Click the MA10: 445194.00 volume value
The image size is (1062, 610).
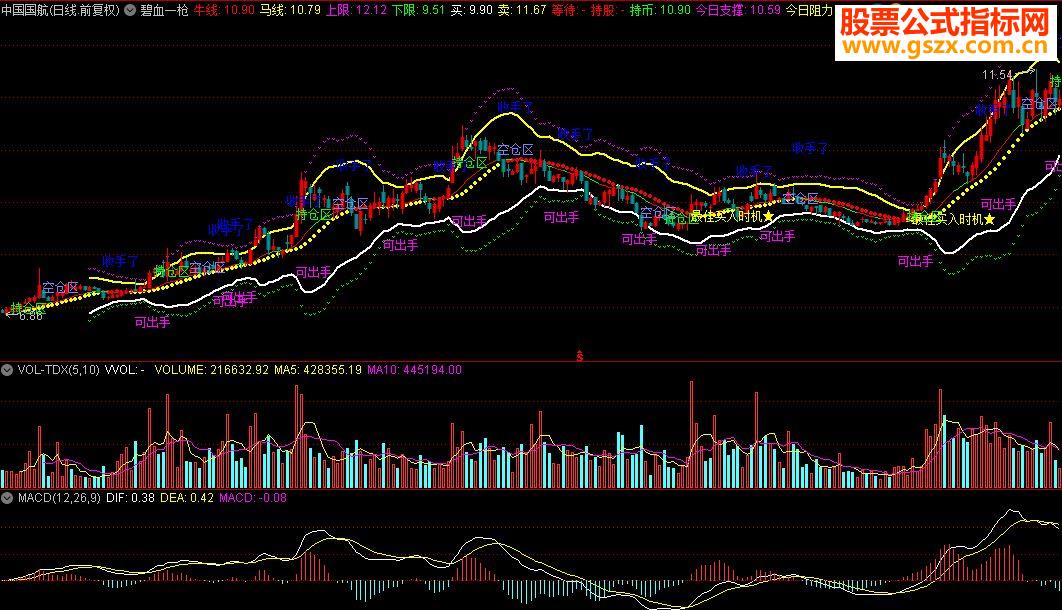coord(415,370)
